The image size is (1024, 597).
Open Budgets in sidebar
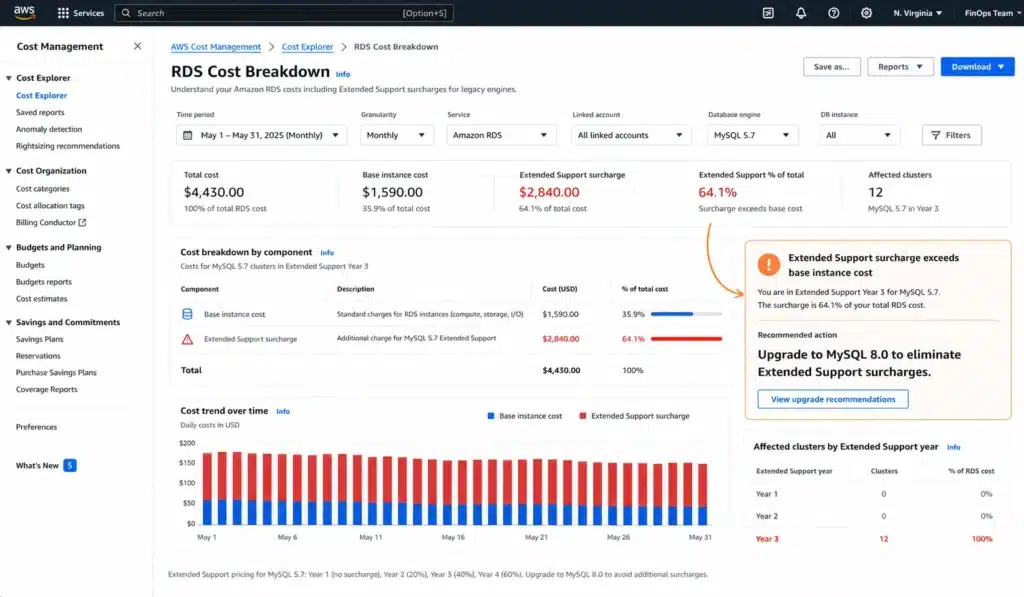[30, 265]
